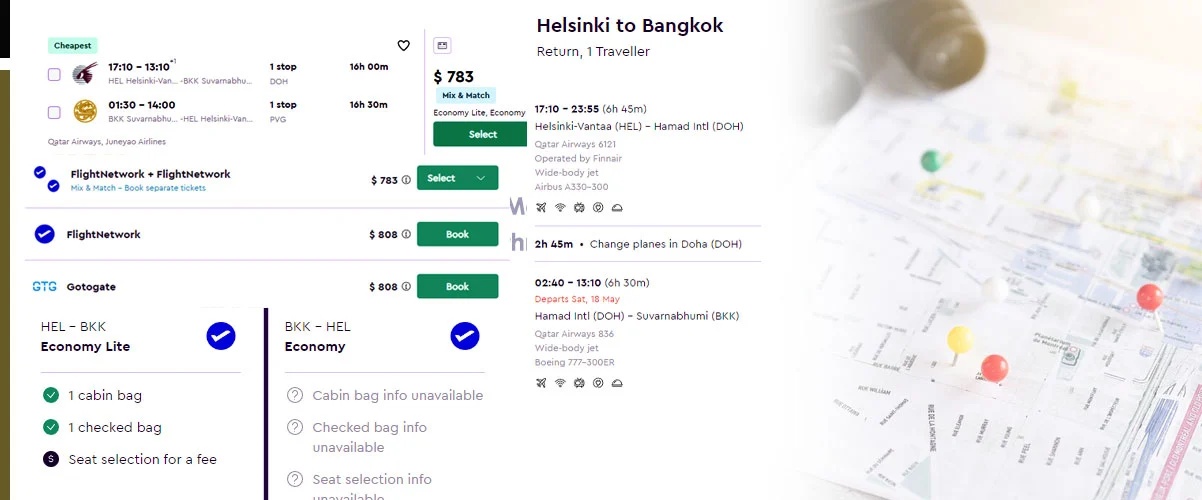1202x500 pixels.
Task: Click question mark icon beside Cabin bag info unavailable
Action: pyautogui.click(x=295, y=395)
